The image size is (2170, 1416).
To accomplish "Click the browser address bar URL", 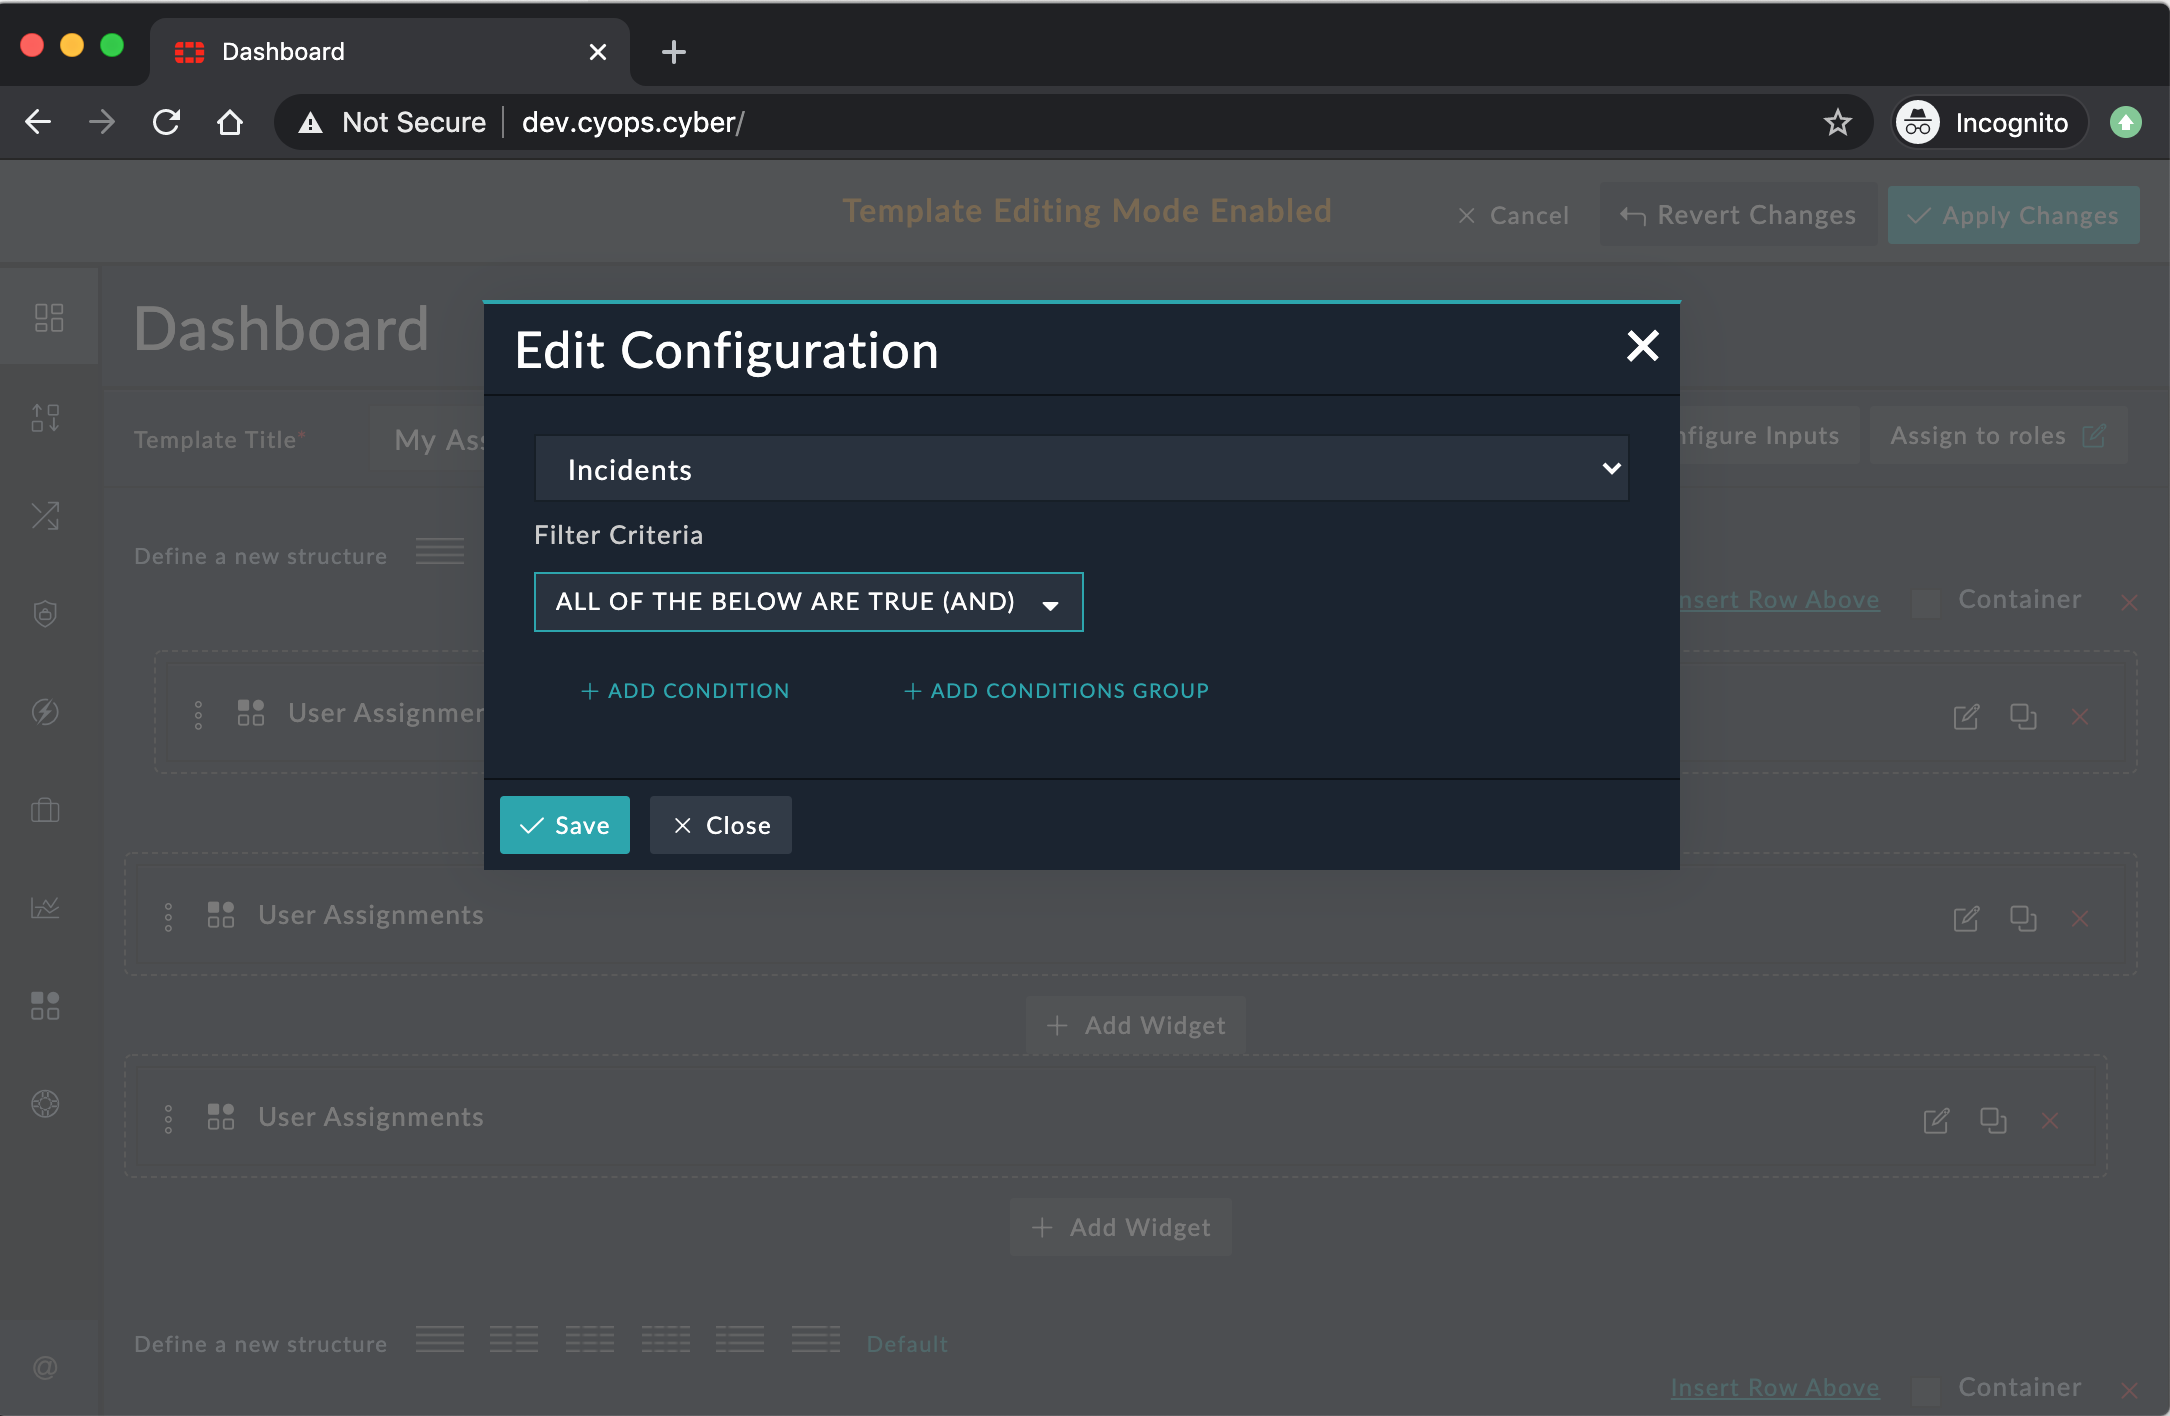I will pyautogui.click(x=632, y=122).
